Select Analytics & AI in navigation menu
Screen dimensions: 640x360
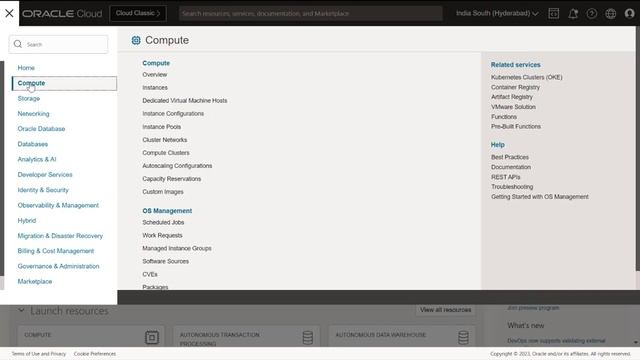pos(37,159)
